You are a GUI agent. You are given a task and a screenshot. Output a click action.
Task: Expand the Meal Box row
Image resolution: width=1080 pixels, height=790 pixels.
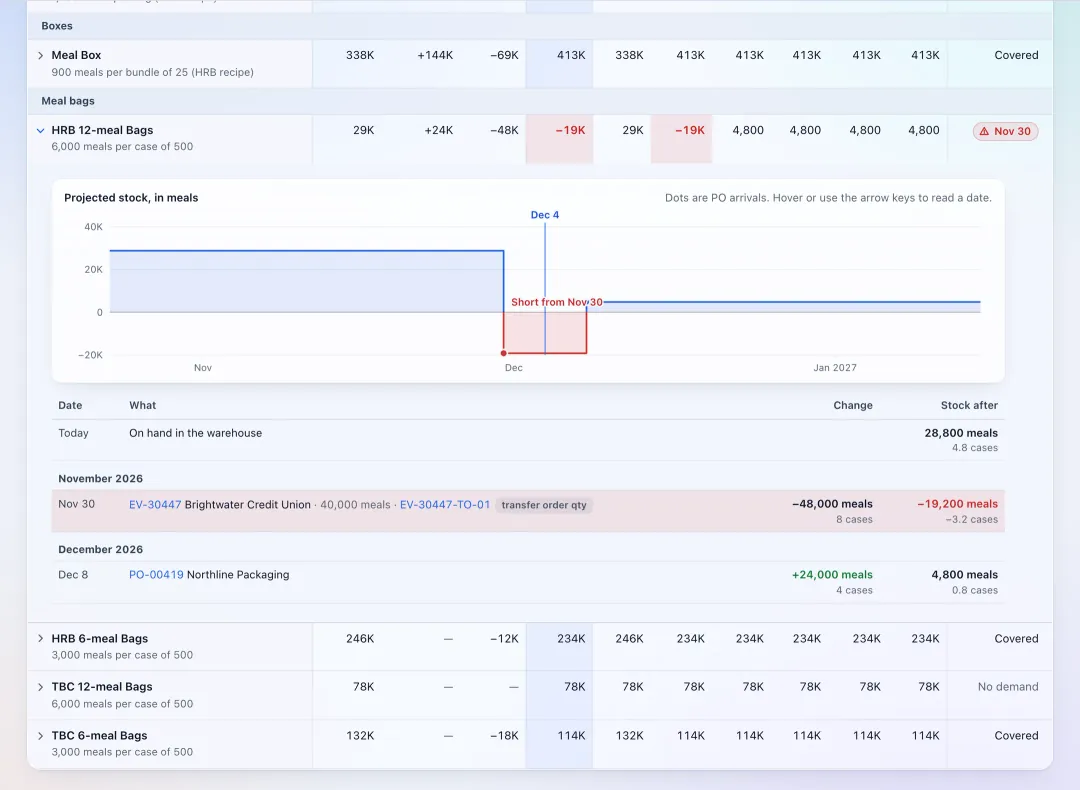[x=41, y=55]
